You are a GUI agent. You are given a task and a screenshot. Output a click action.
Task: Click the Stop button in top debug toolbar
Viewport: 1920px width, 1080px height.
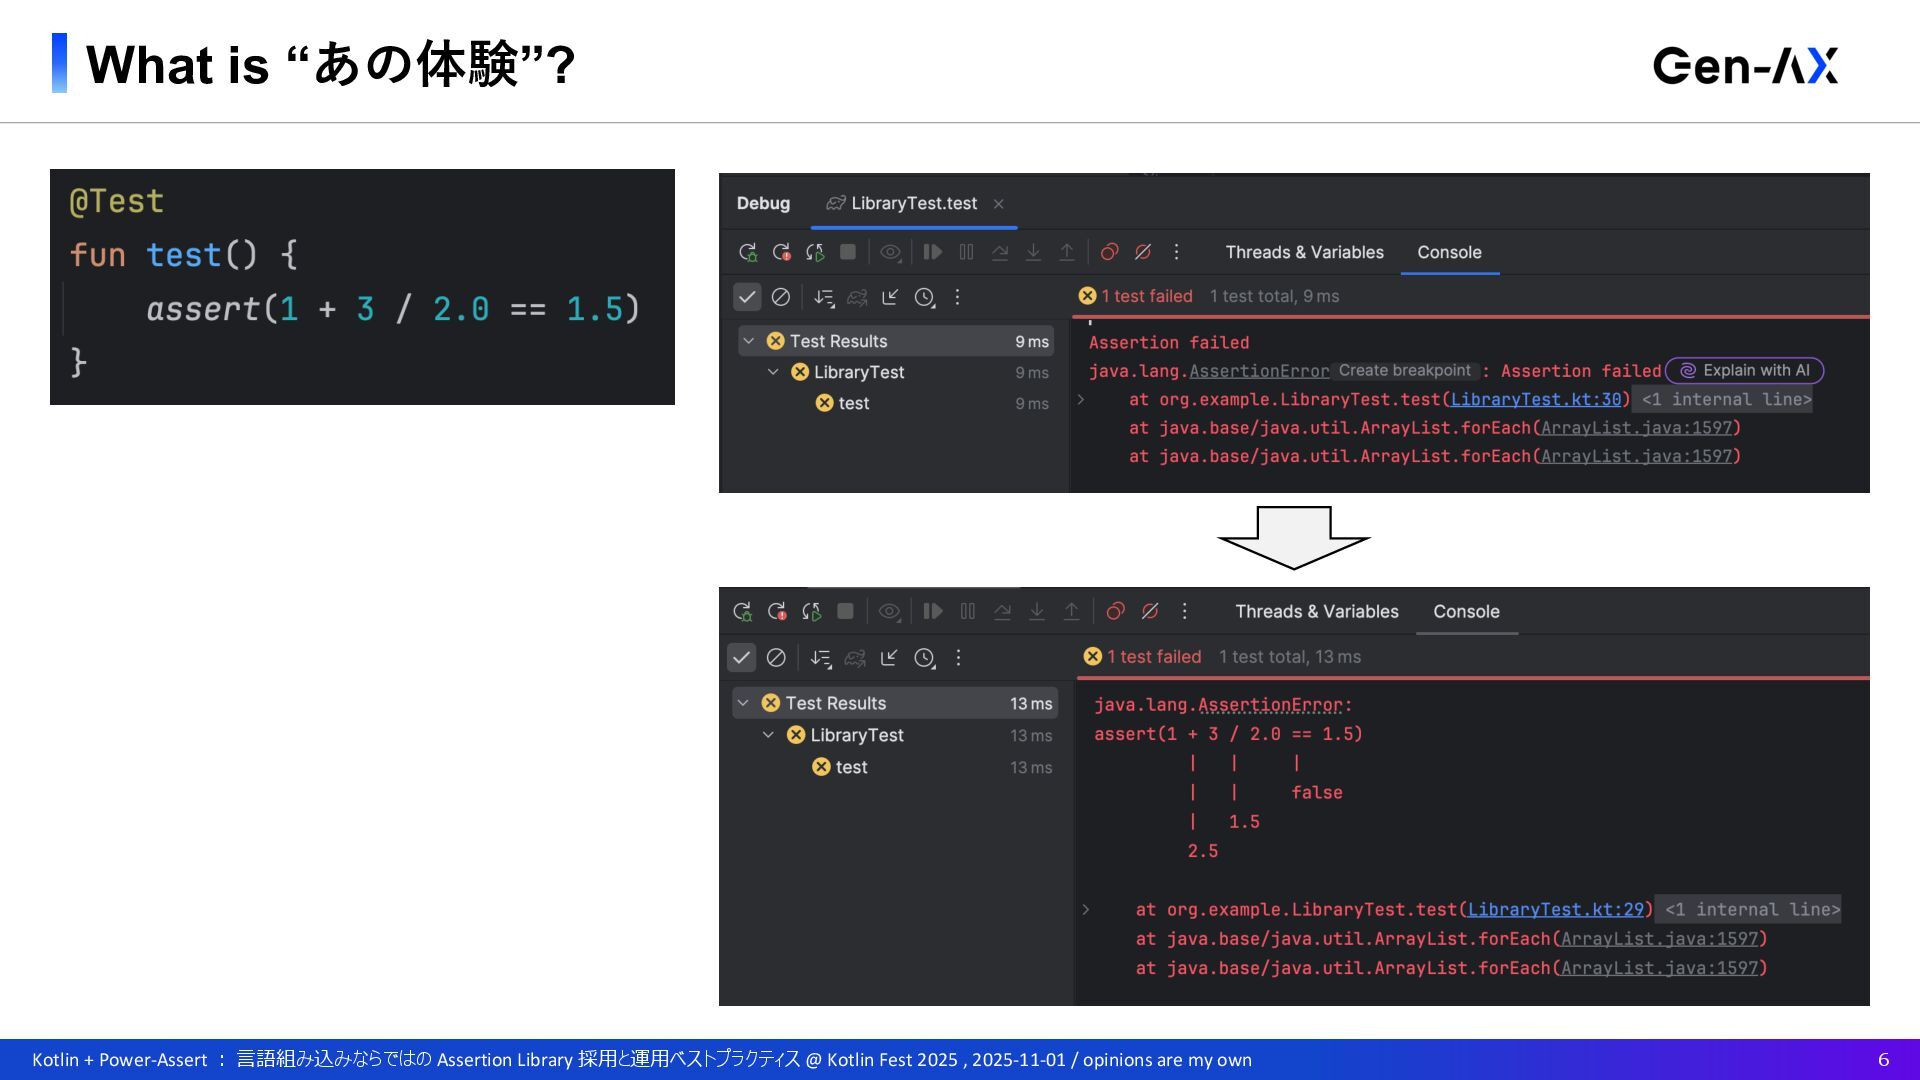click(x=848, y=252)
